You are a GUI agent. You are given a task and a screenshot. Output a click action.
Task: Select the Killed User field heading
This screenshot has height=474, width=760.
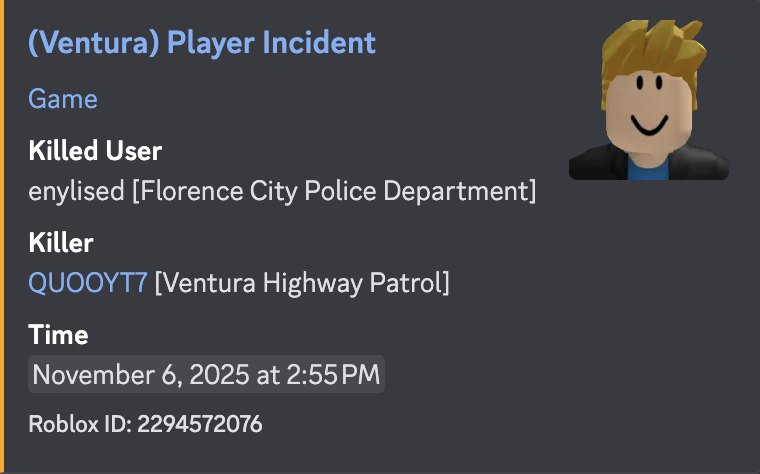coord(95,151)
